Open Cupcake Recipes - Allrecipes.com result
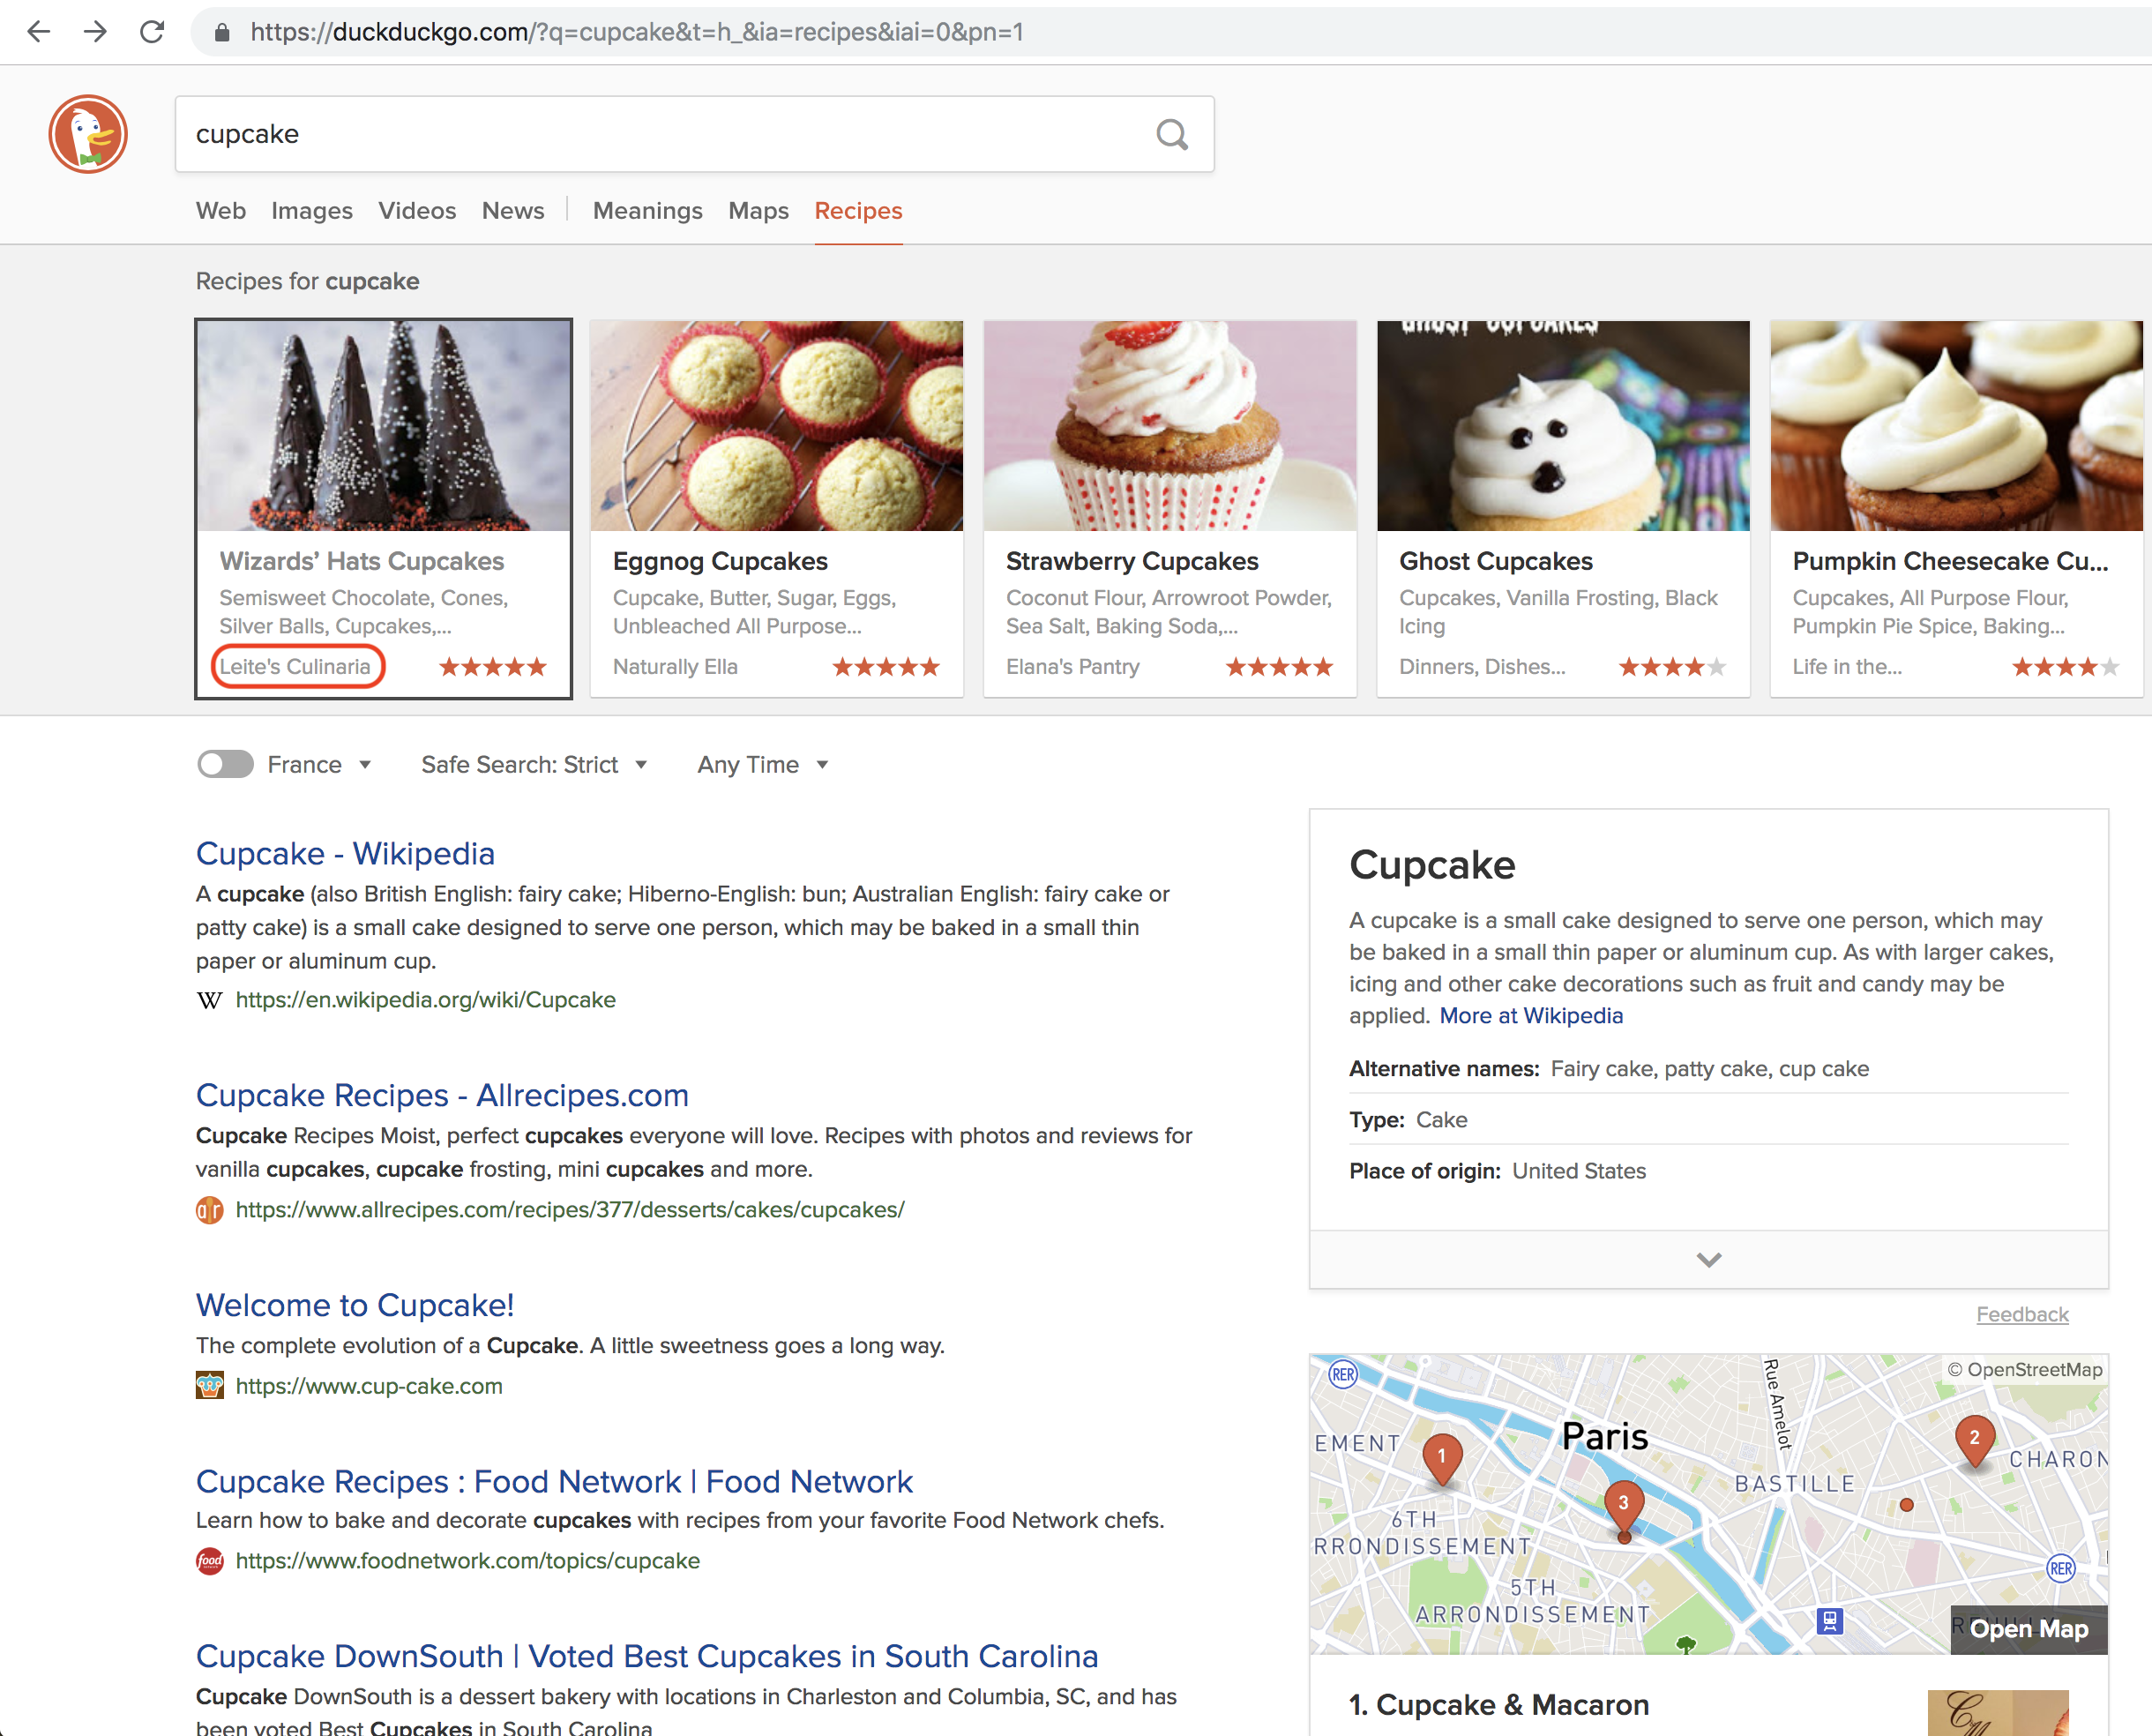 (x=442, y=1096)
